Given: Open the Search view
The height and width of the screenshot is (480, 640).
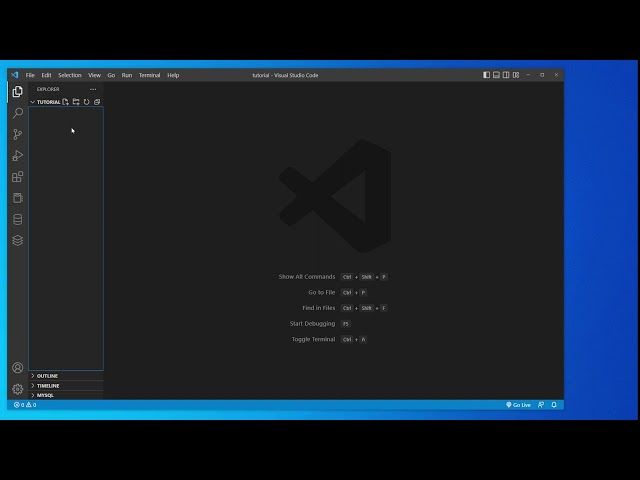Looking at the screenshot, I should point(18,113).
